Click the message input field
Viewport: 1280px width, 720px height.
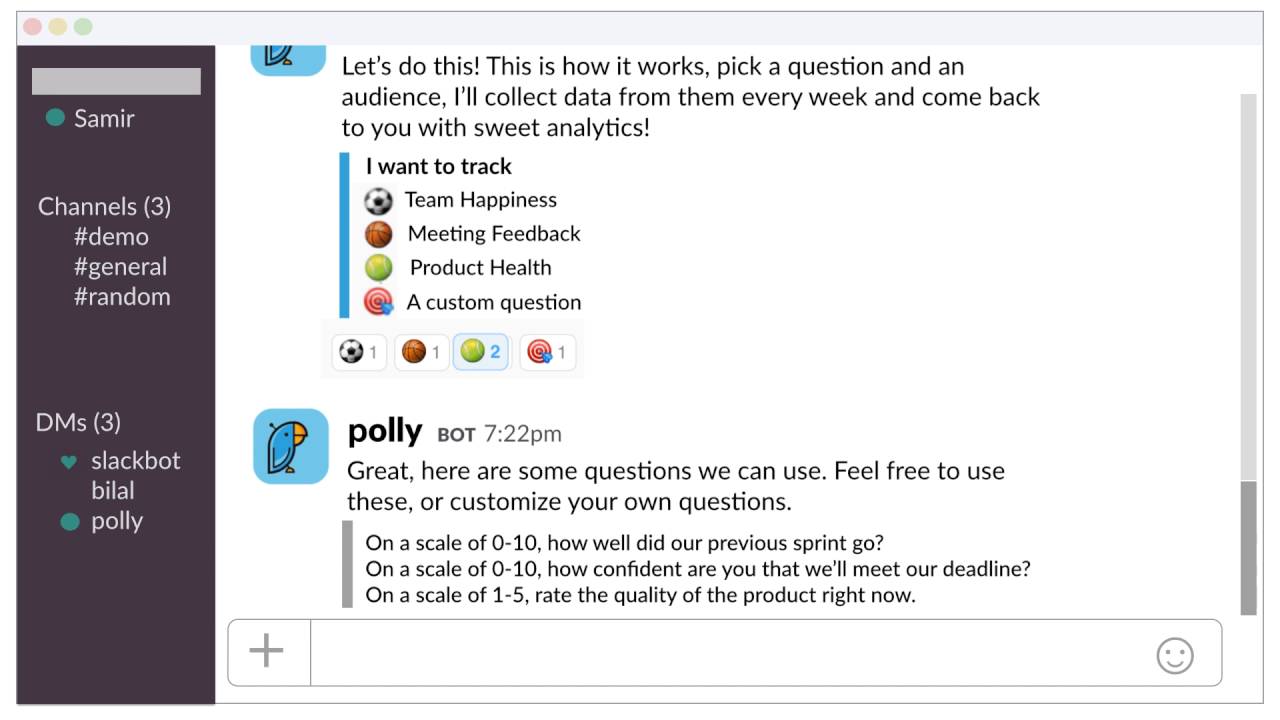point(730,653)
